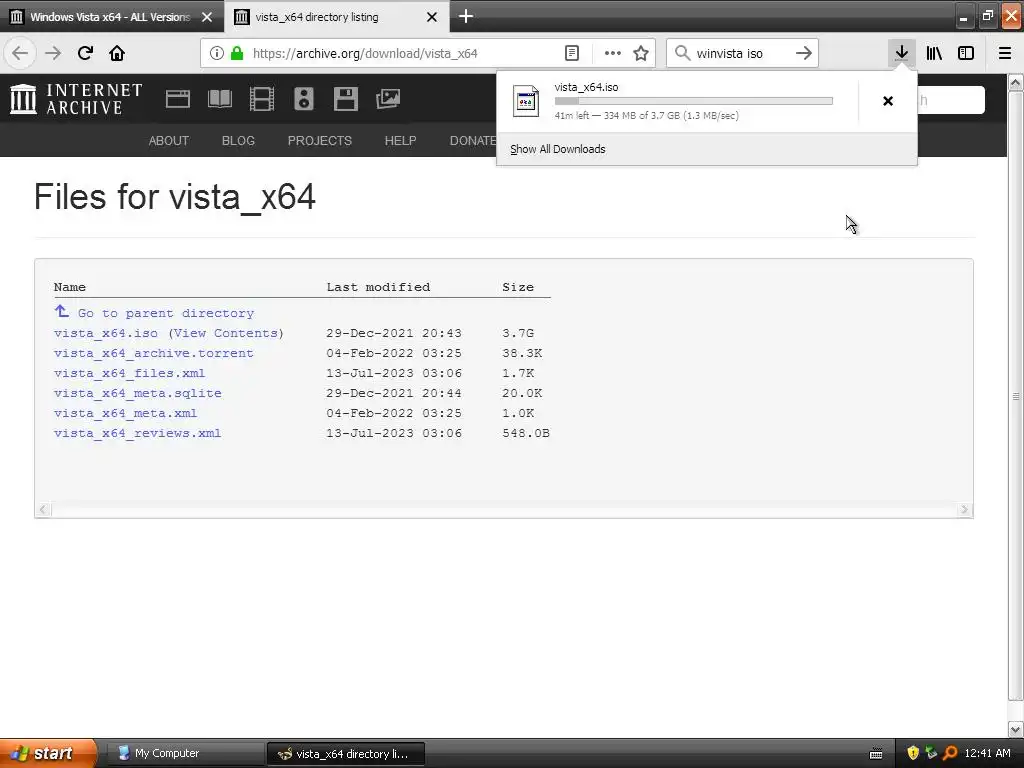
Task: Open the on-screen keyboard tray icon
Action: (x=876, y=754)
